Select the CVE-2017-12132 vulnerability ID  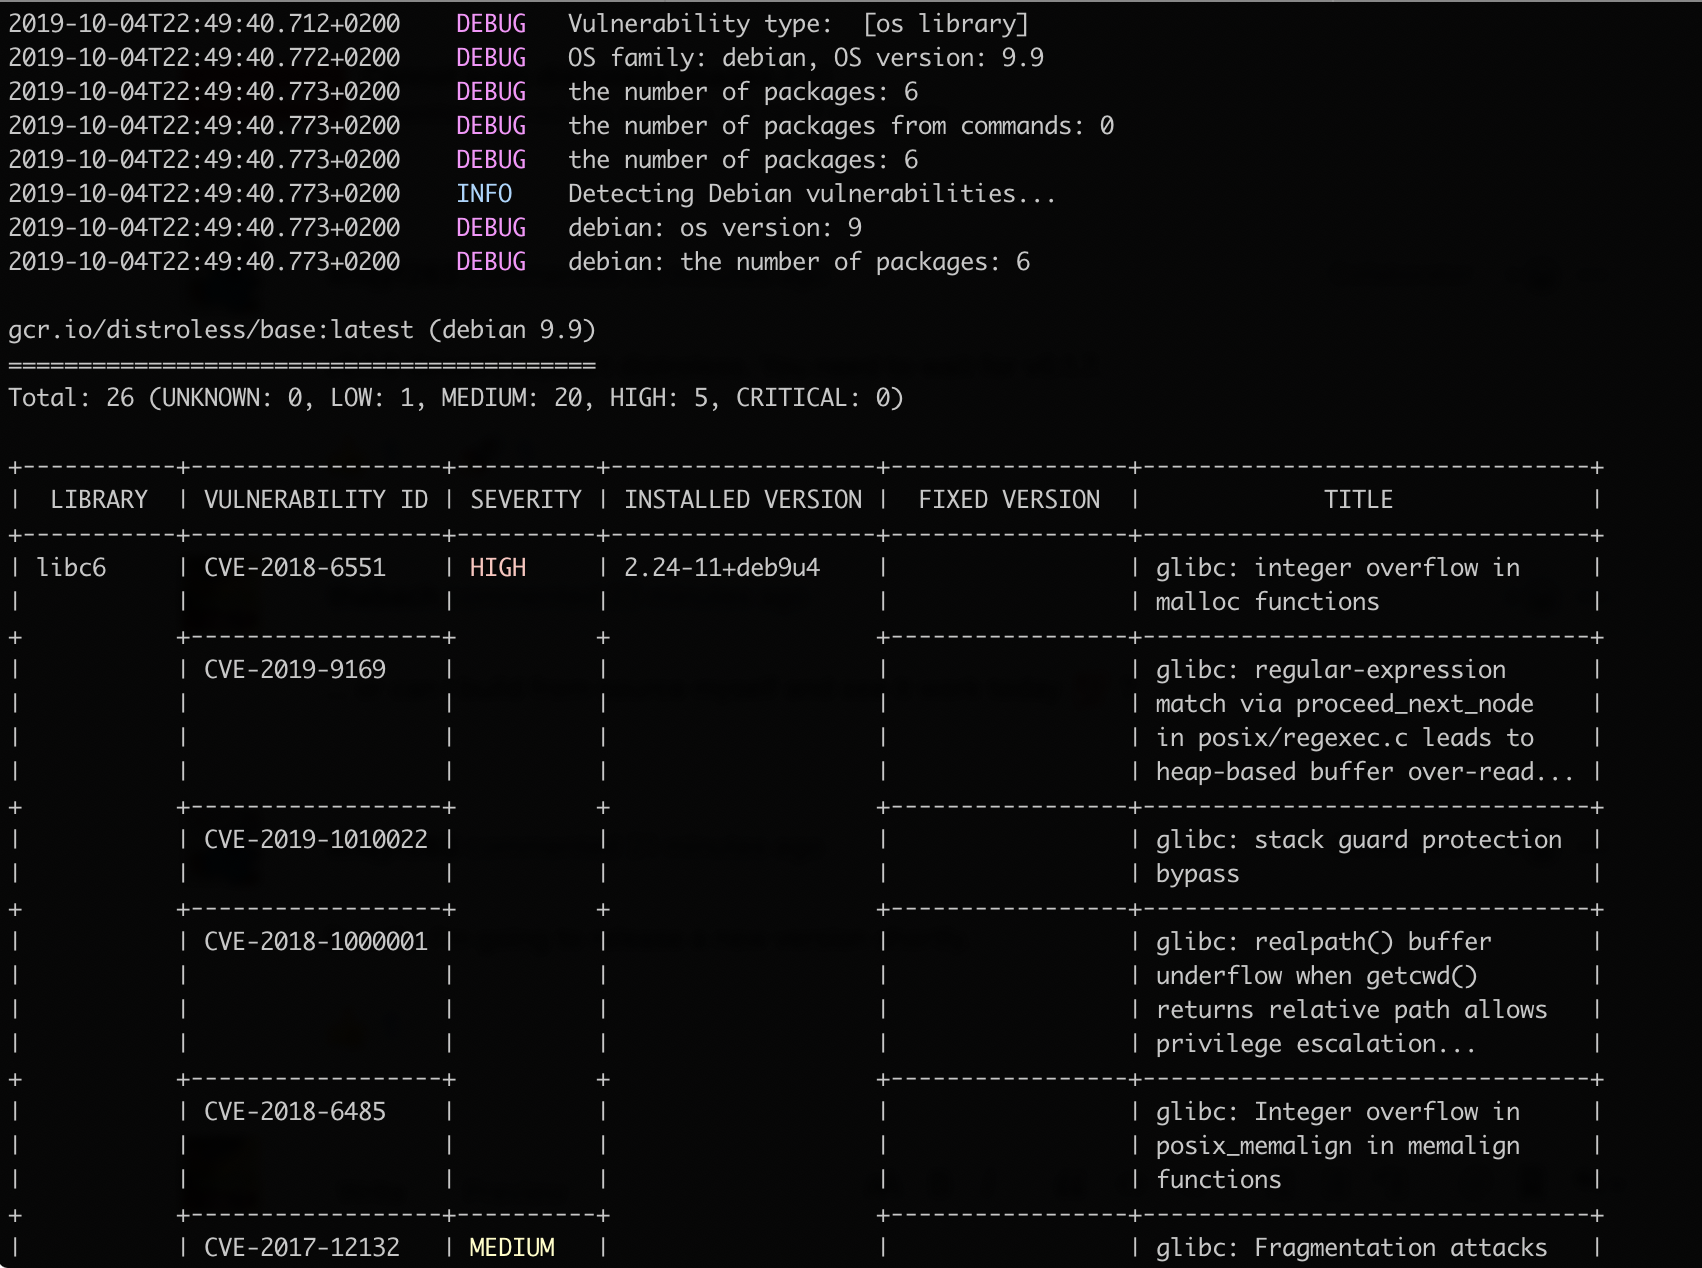tap(302, 1248)
